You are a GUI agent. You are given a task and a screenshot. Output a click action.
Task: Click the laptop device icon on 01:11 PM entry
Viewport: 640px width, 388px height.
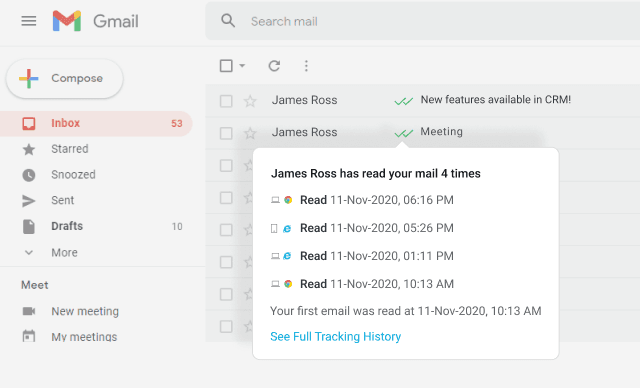[x=276, y=256]
